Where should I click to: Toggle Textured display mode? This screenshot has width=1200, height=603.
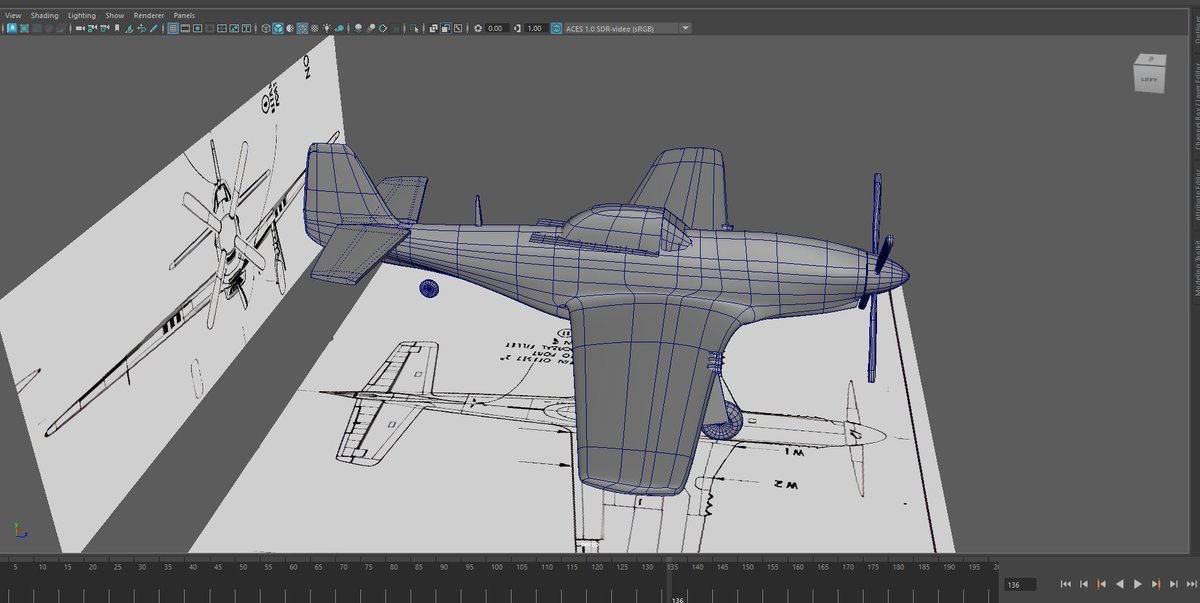(314, 28)
